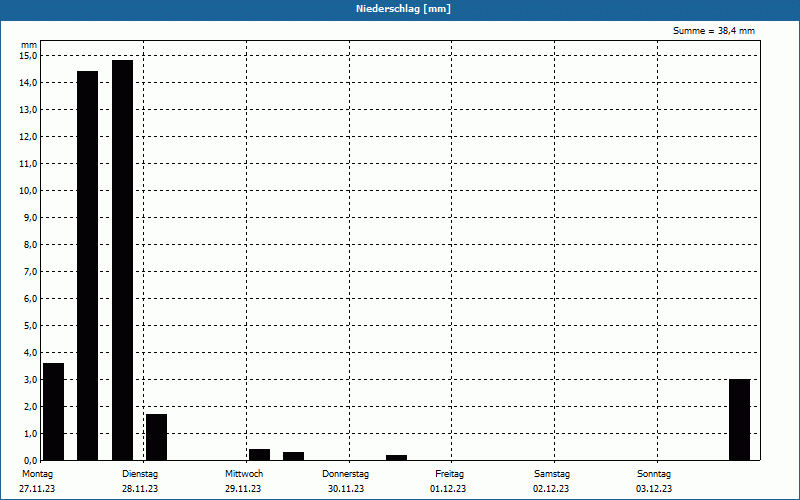800x500 pixels.
Task: Click date label 02.12.23
Action: pos(551,489)
